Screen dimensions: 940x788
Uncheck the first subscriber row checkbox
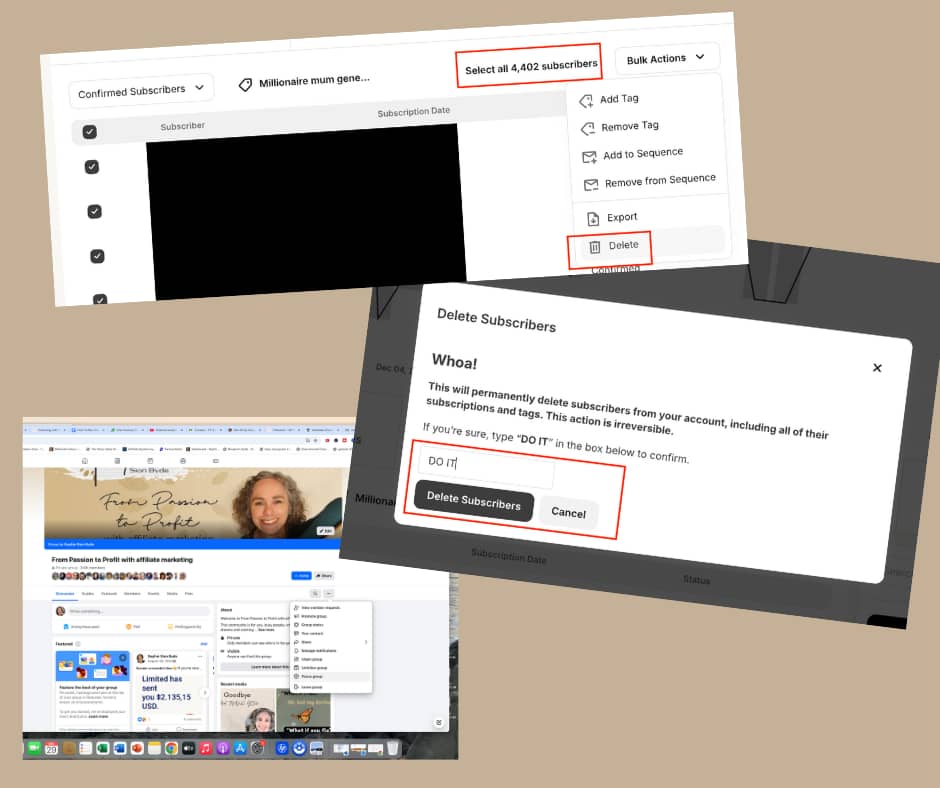click(x=92, y=167)
